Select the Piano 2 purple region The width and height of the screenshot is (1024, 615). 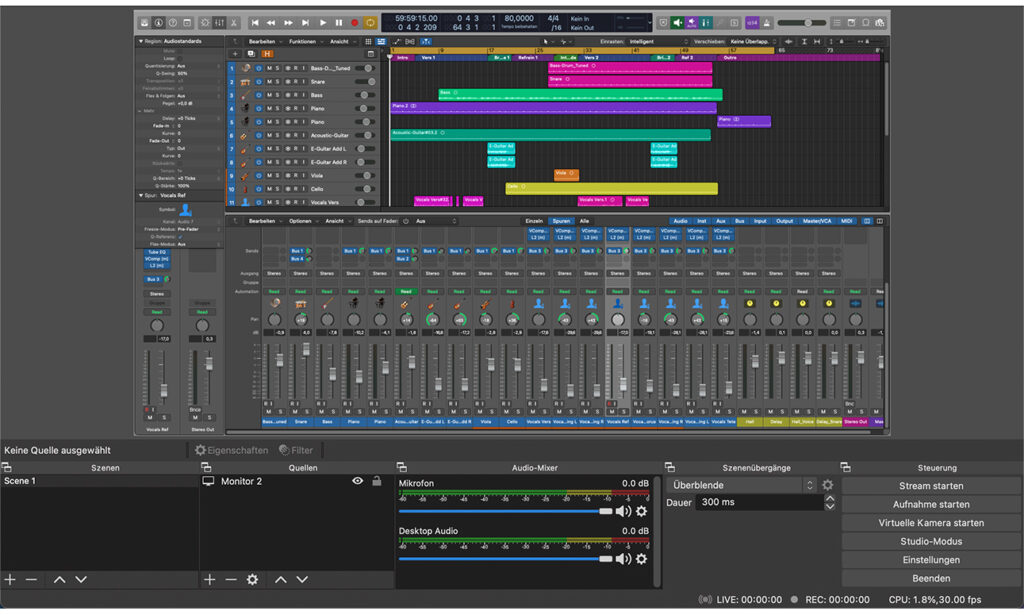[x=553, y=108]
